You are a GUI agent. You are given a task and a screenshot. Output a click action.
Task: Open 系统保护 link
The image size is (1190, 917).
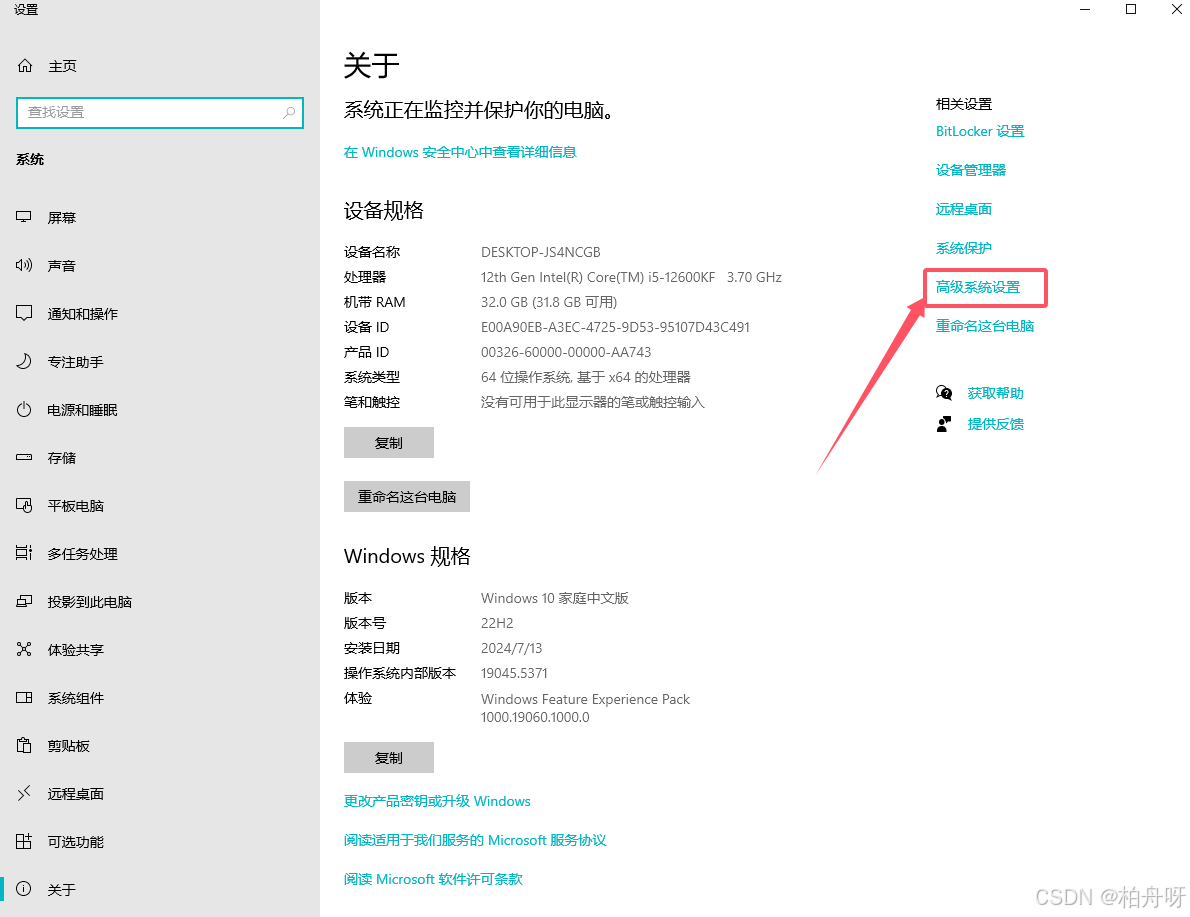[x=964, y=248]
